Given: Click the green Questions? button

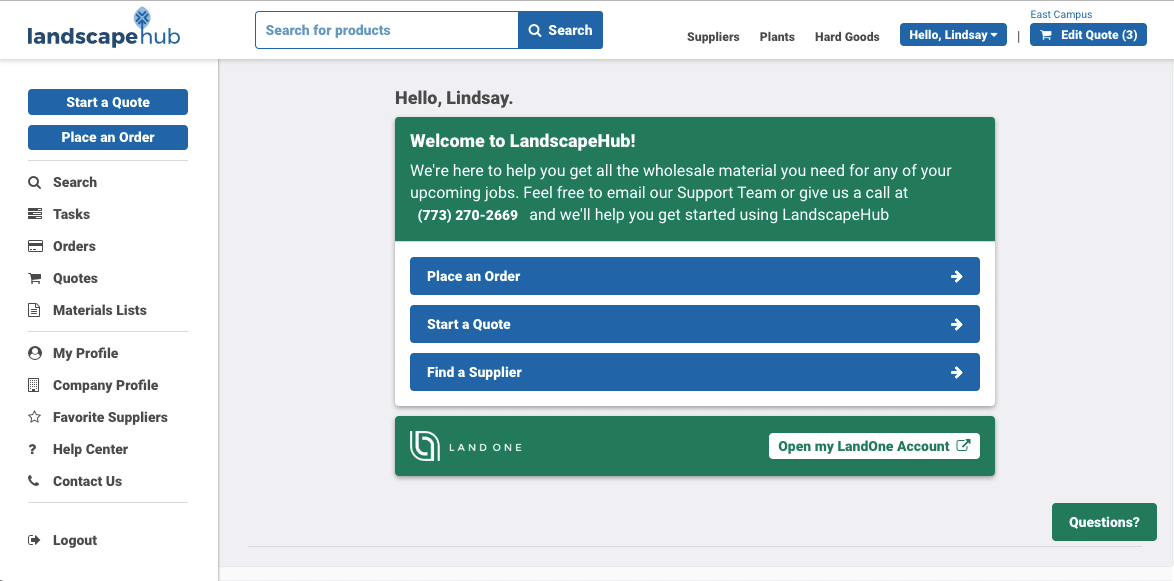Looking at the screenshot, I should [1104, 522].
